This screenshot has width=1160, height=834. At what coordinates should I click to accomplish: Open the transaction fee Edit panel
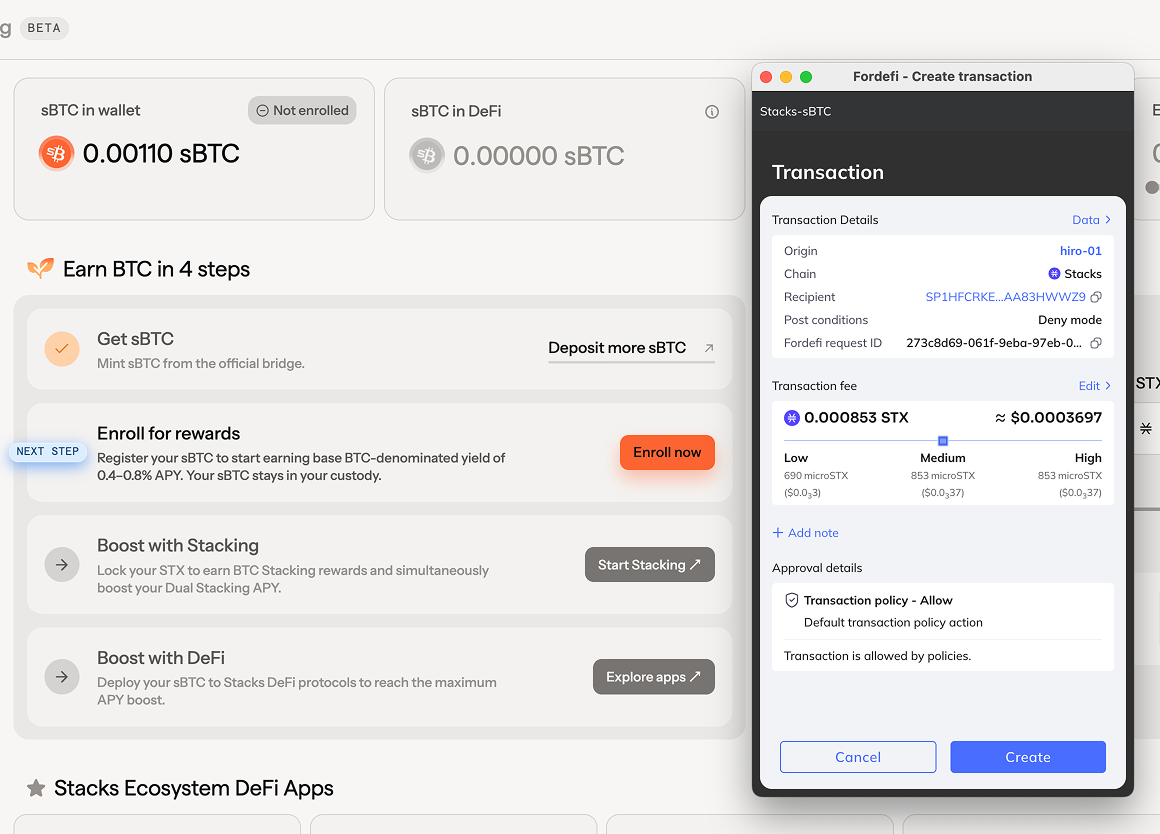pos(1094,386)
